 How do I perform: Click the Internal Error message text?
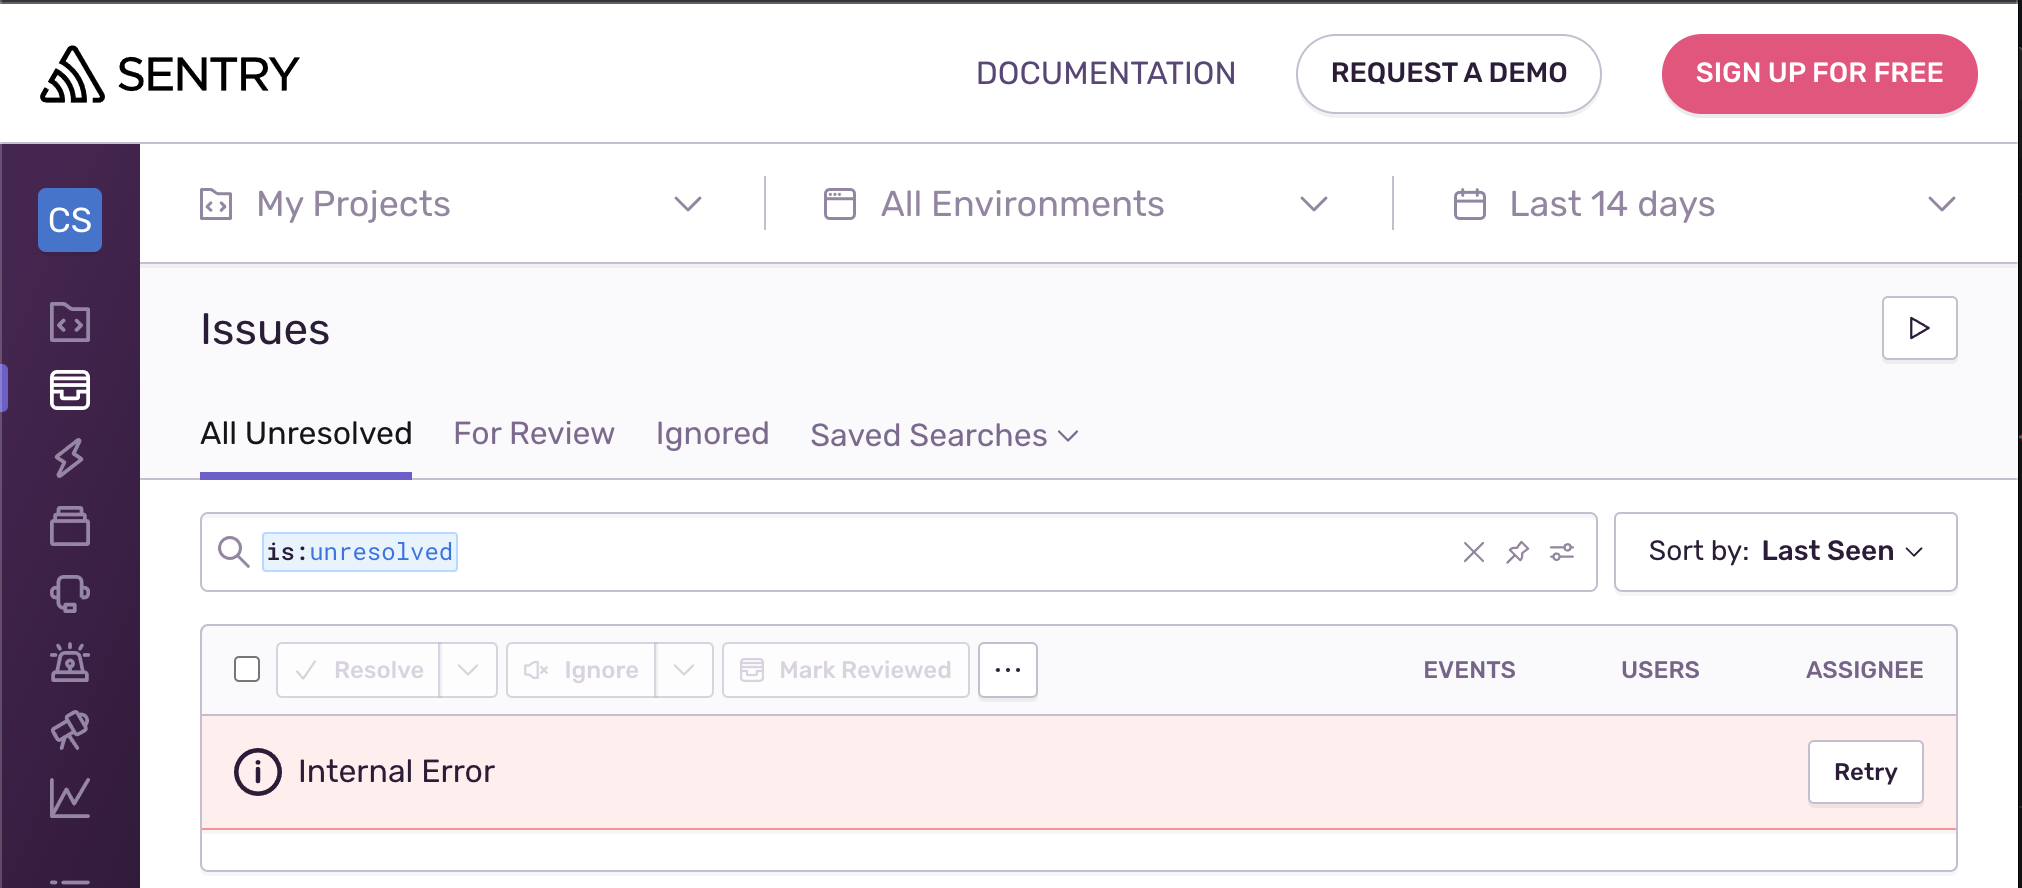(396, 772)
